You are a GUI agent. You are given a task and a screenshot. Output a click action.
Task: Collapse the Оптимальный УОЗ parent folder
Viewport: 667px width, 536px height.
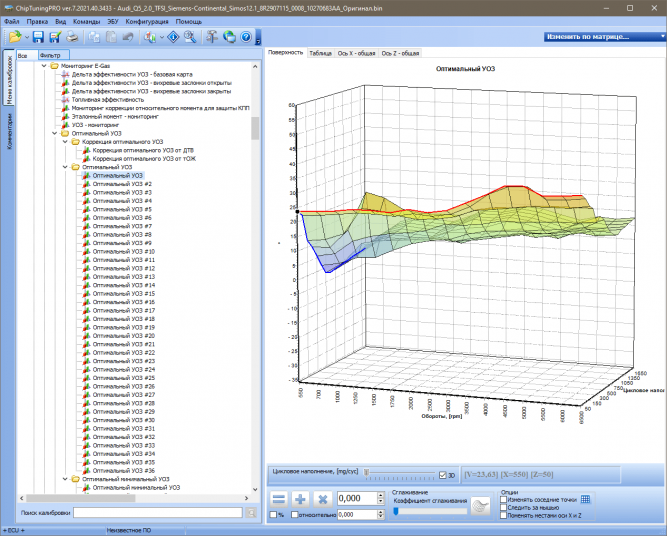tap(54, 134)
